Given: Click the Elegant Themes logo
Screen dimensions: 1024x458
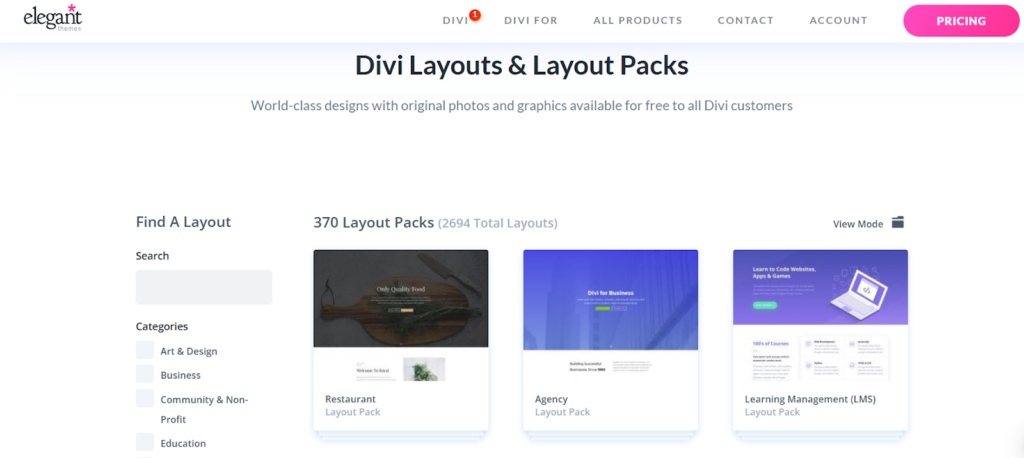Looking at the screenshot, I should pos(53,20).
